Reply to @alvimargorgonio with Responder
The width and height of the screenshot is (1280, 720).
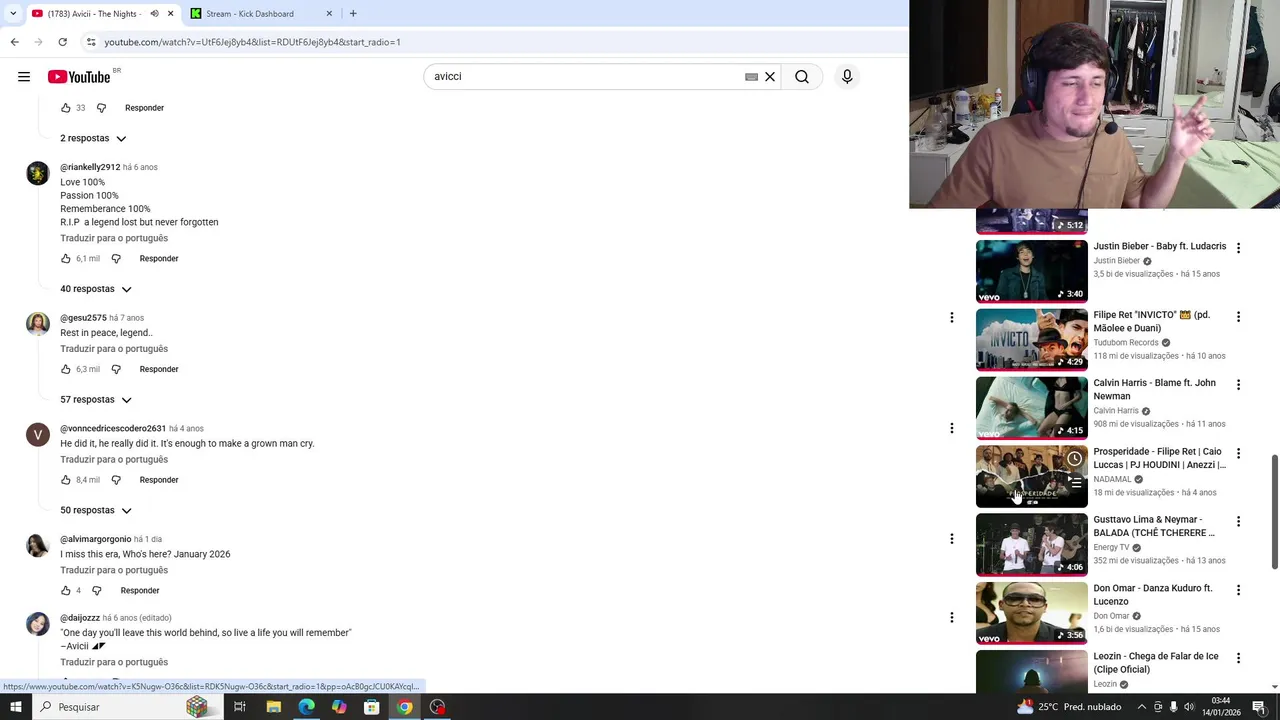tap(140, 591)
